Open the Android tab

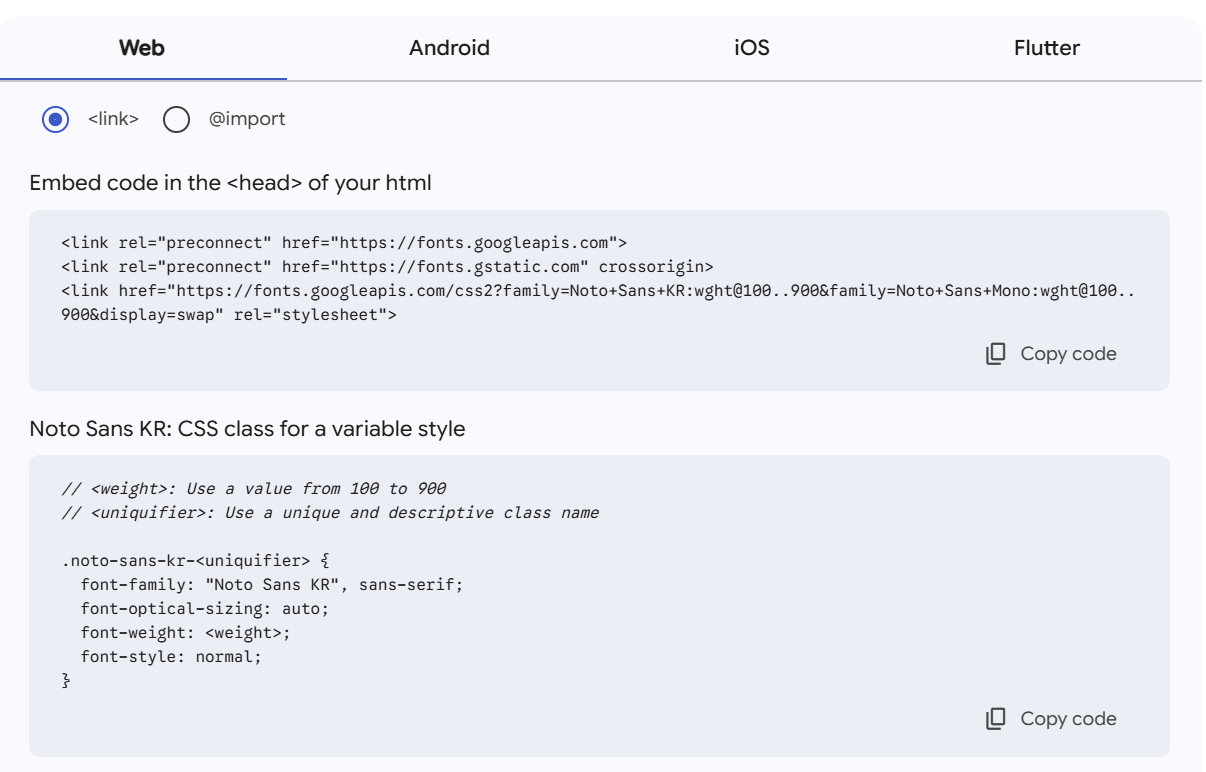[449, 48]
